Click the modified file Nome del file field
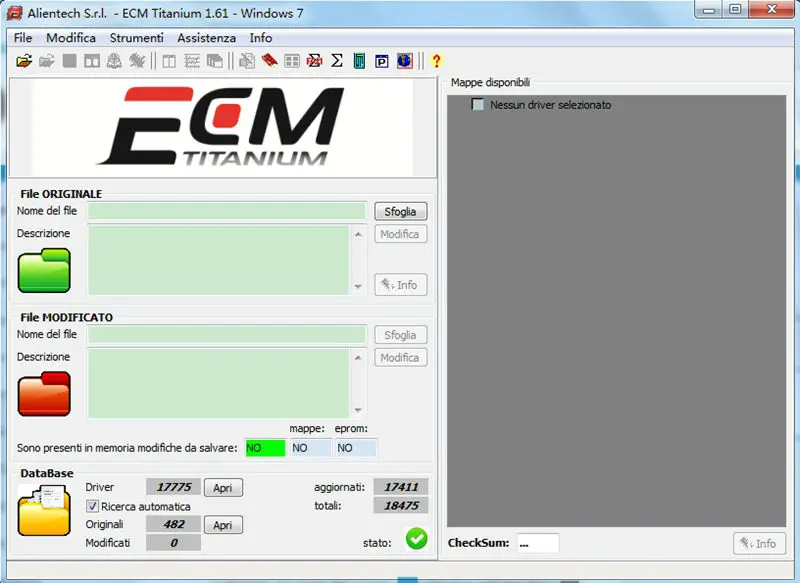Screen dimensions: 800x583 point(227,334)
